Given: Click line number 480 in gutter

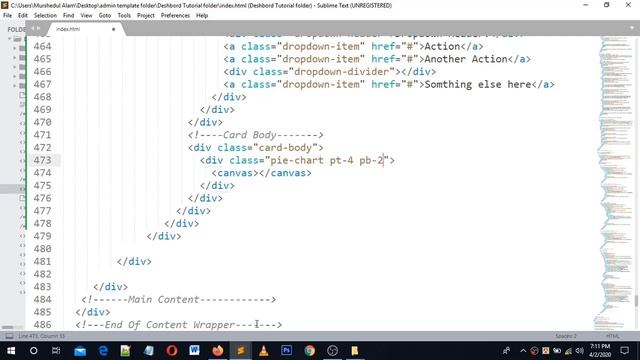Looking at the screenshot, I should pyautogui.click(x=42, y=249).
